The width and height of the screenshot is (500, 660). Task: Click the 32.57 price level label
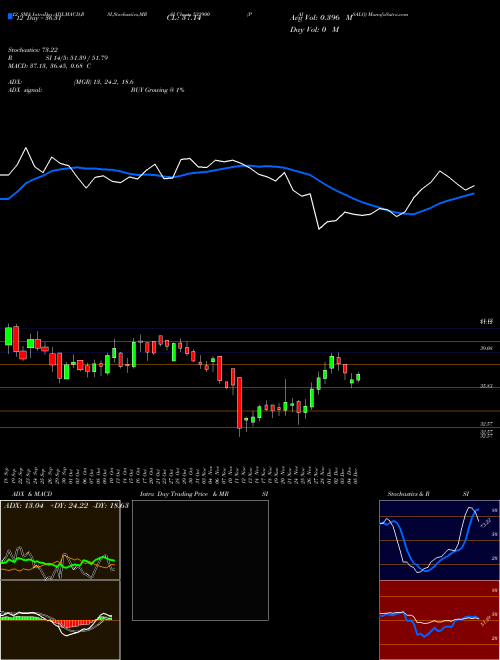click(487, 424)
